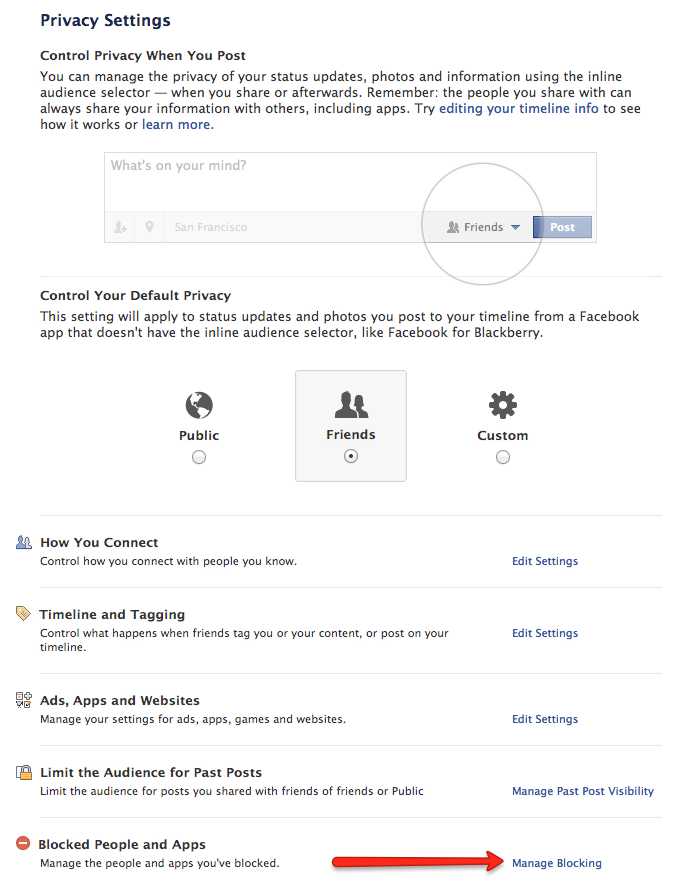Click the Custom gear icon

tap(502, 405)
